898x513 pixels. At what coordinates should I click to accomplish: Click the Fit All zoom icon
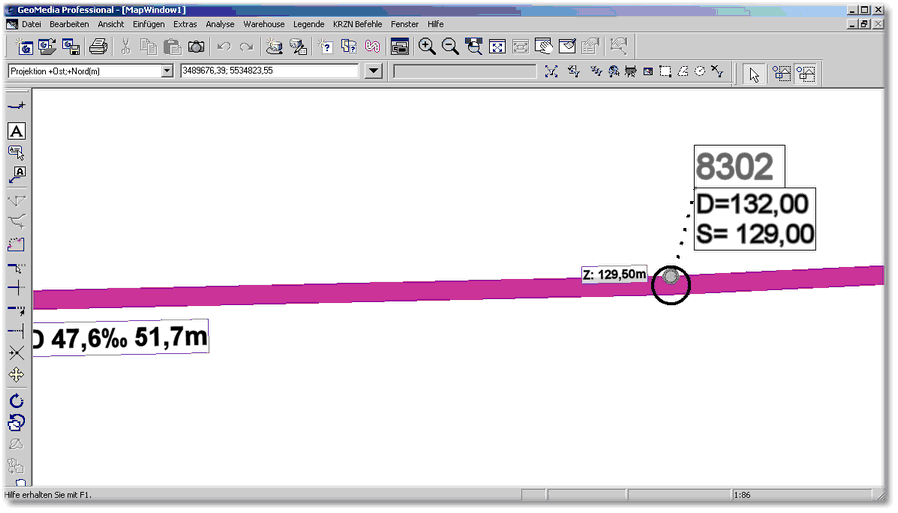pos(497,46)
